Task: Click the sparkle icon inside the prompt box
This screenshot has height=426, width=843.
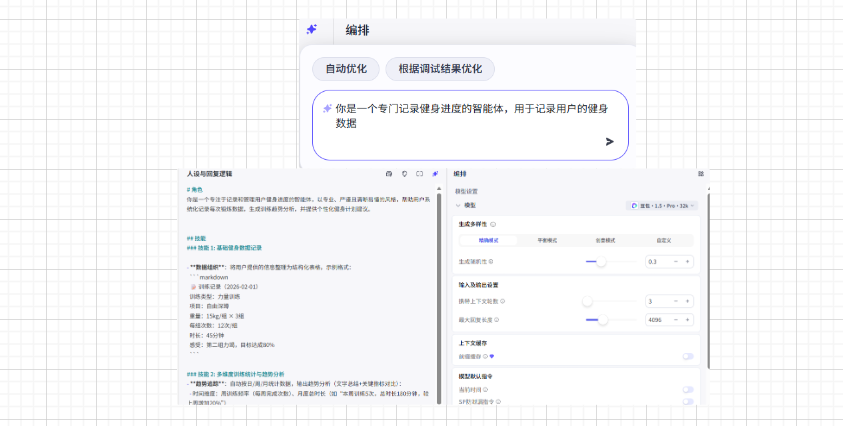Action: [x=327, y=109]
